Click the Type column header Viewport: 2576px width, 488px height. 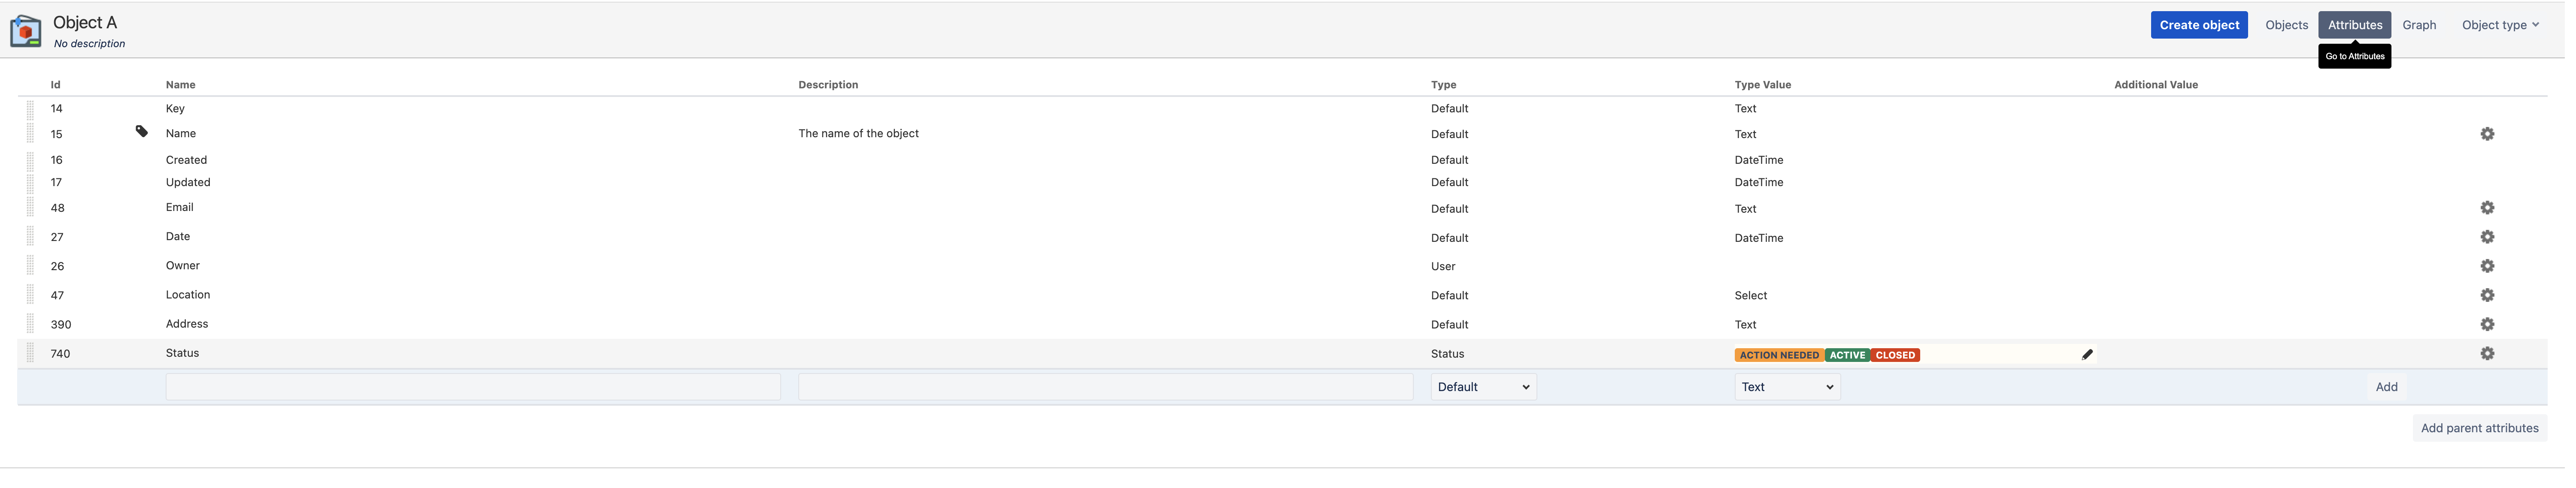pyautogui.click(x=1450, y=85)
